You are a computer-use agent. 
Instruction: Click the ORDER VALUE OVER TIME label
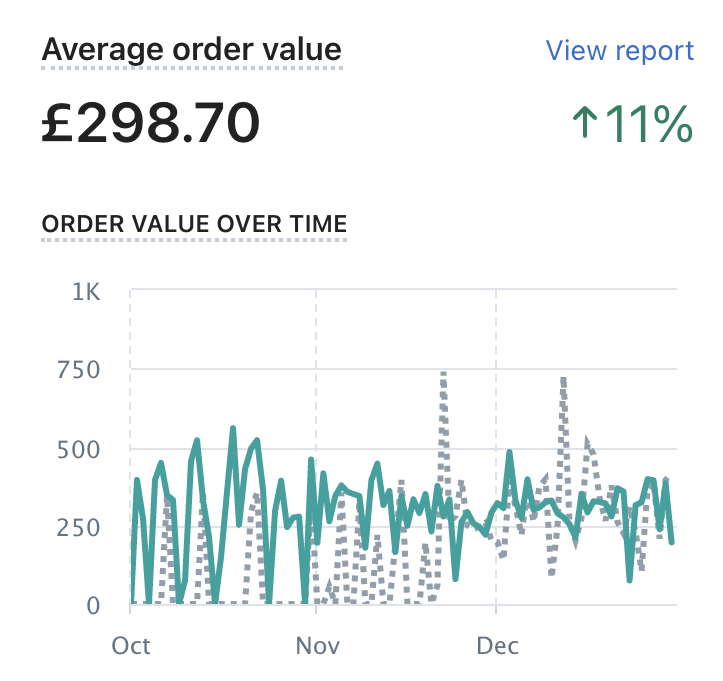[x=194, y=223]
